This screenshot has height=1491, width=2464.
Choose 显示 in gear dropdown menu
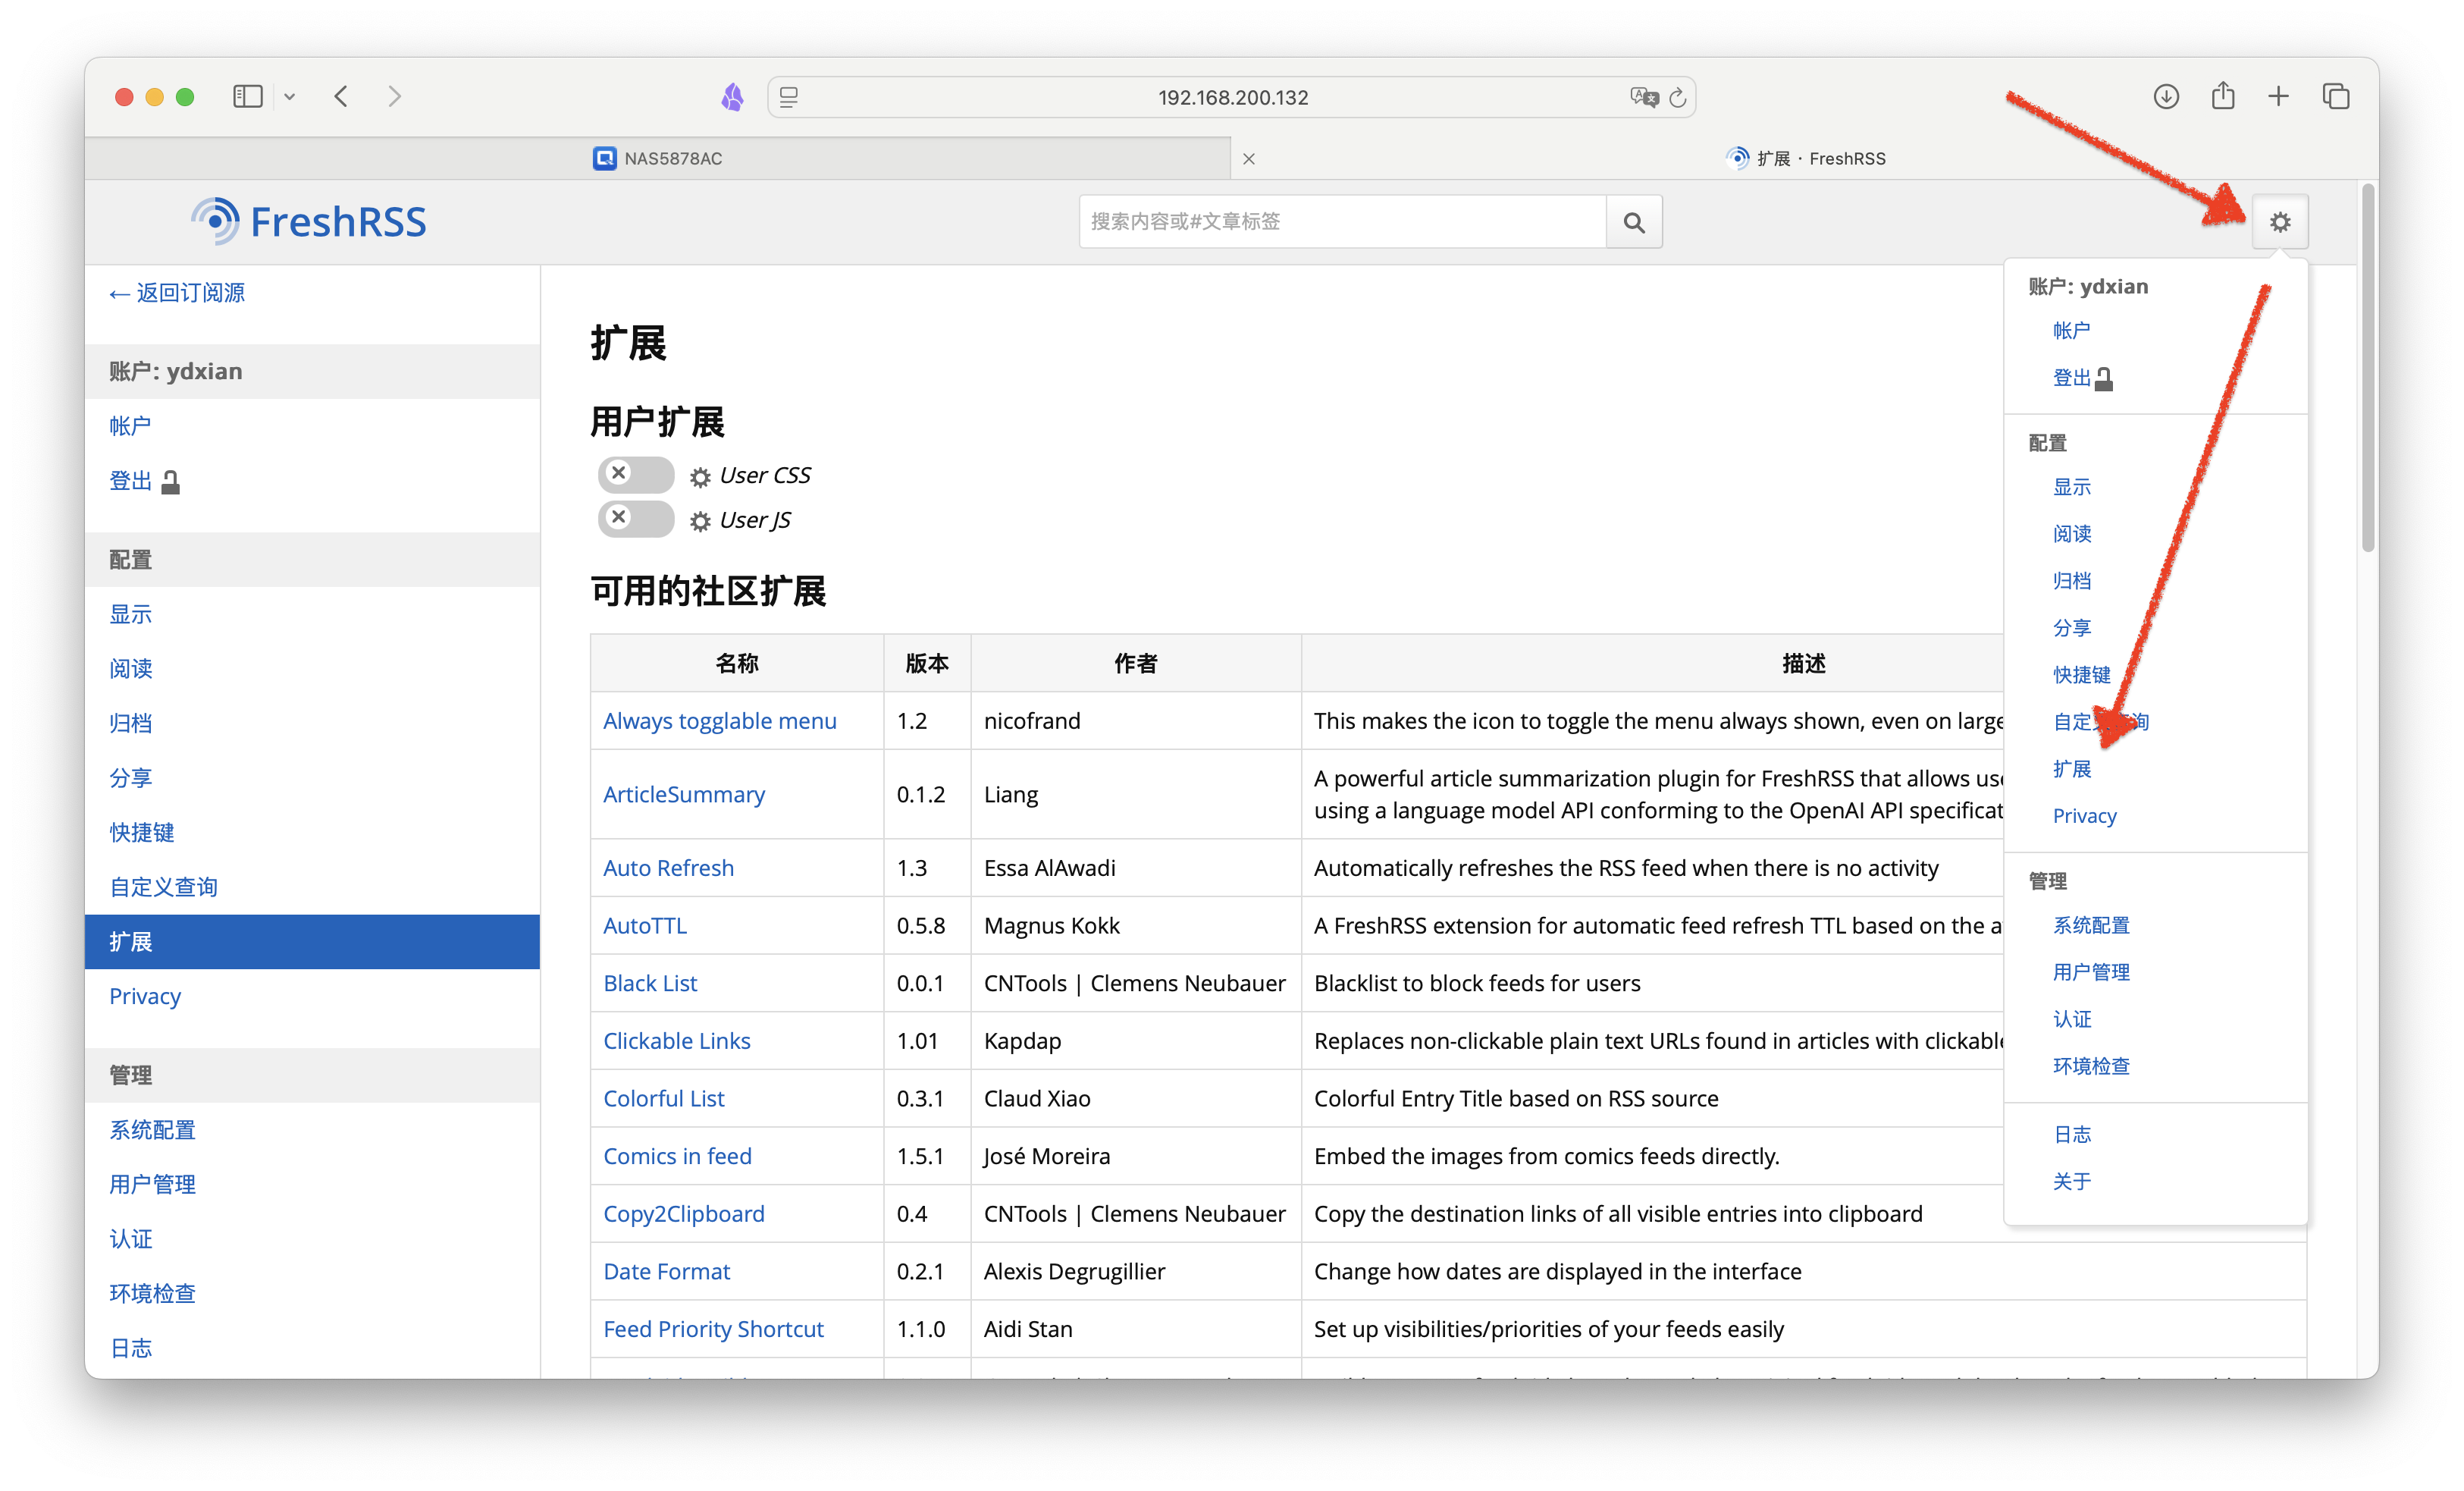coord(2071,487)
